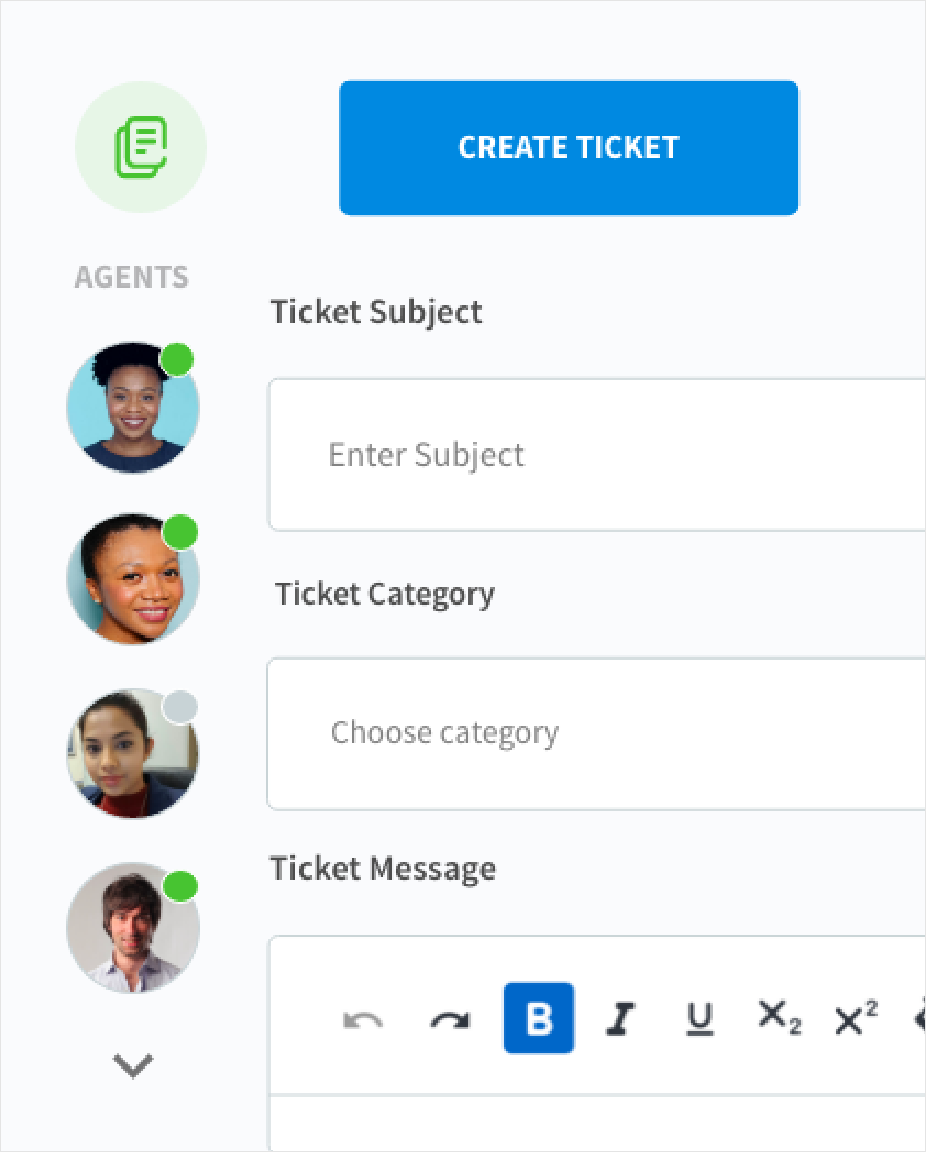Click the partially visible toolbar icon after superscript
Viewport: 926px width, 1152px height.
[x=919, y=1018]
